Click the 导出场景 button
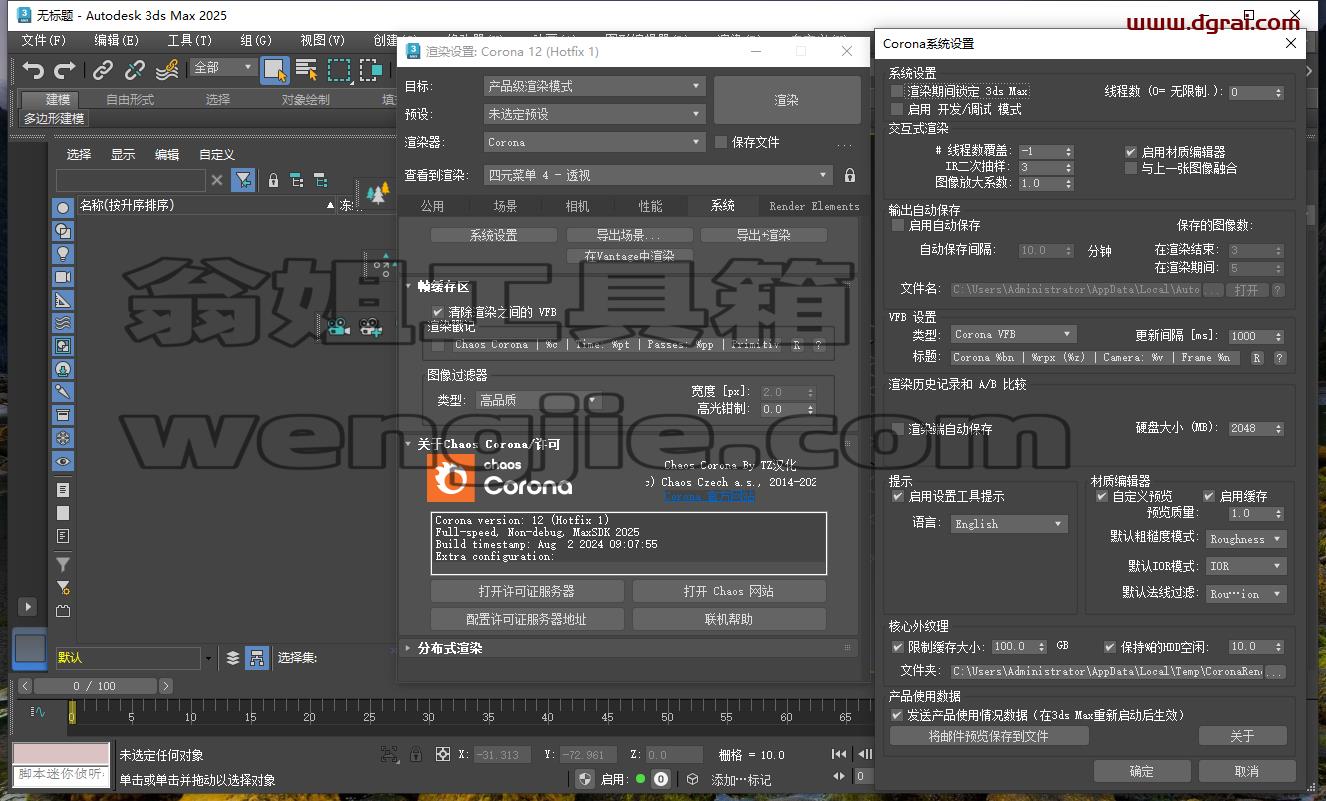 pos(628,235)
